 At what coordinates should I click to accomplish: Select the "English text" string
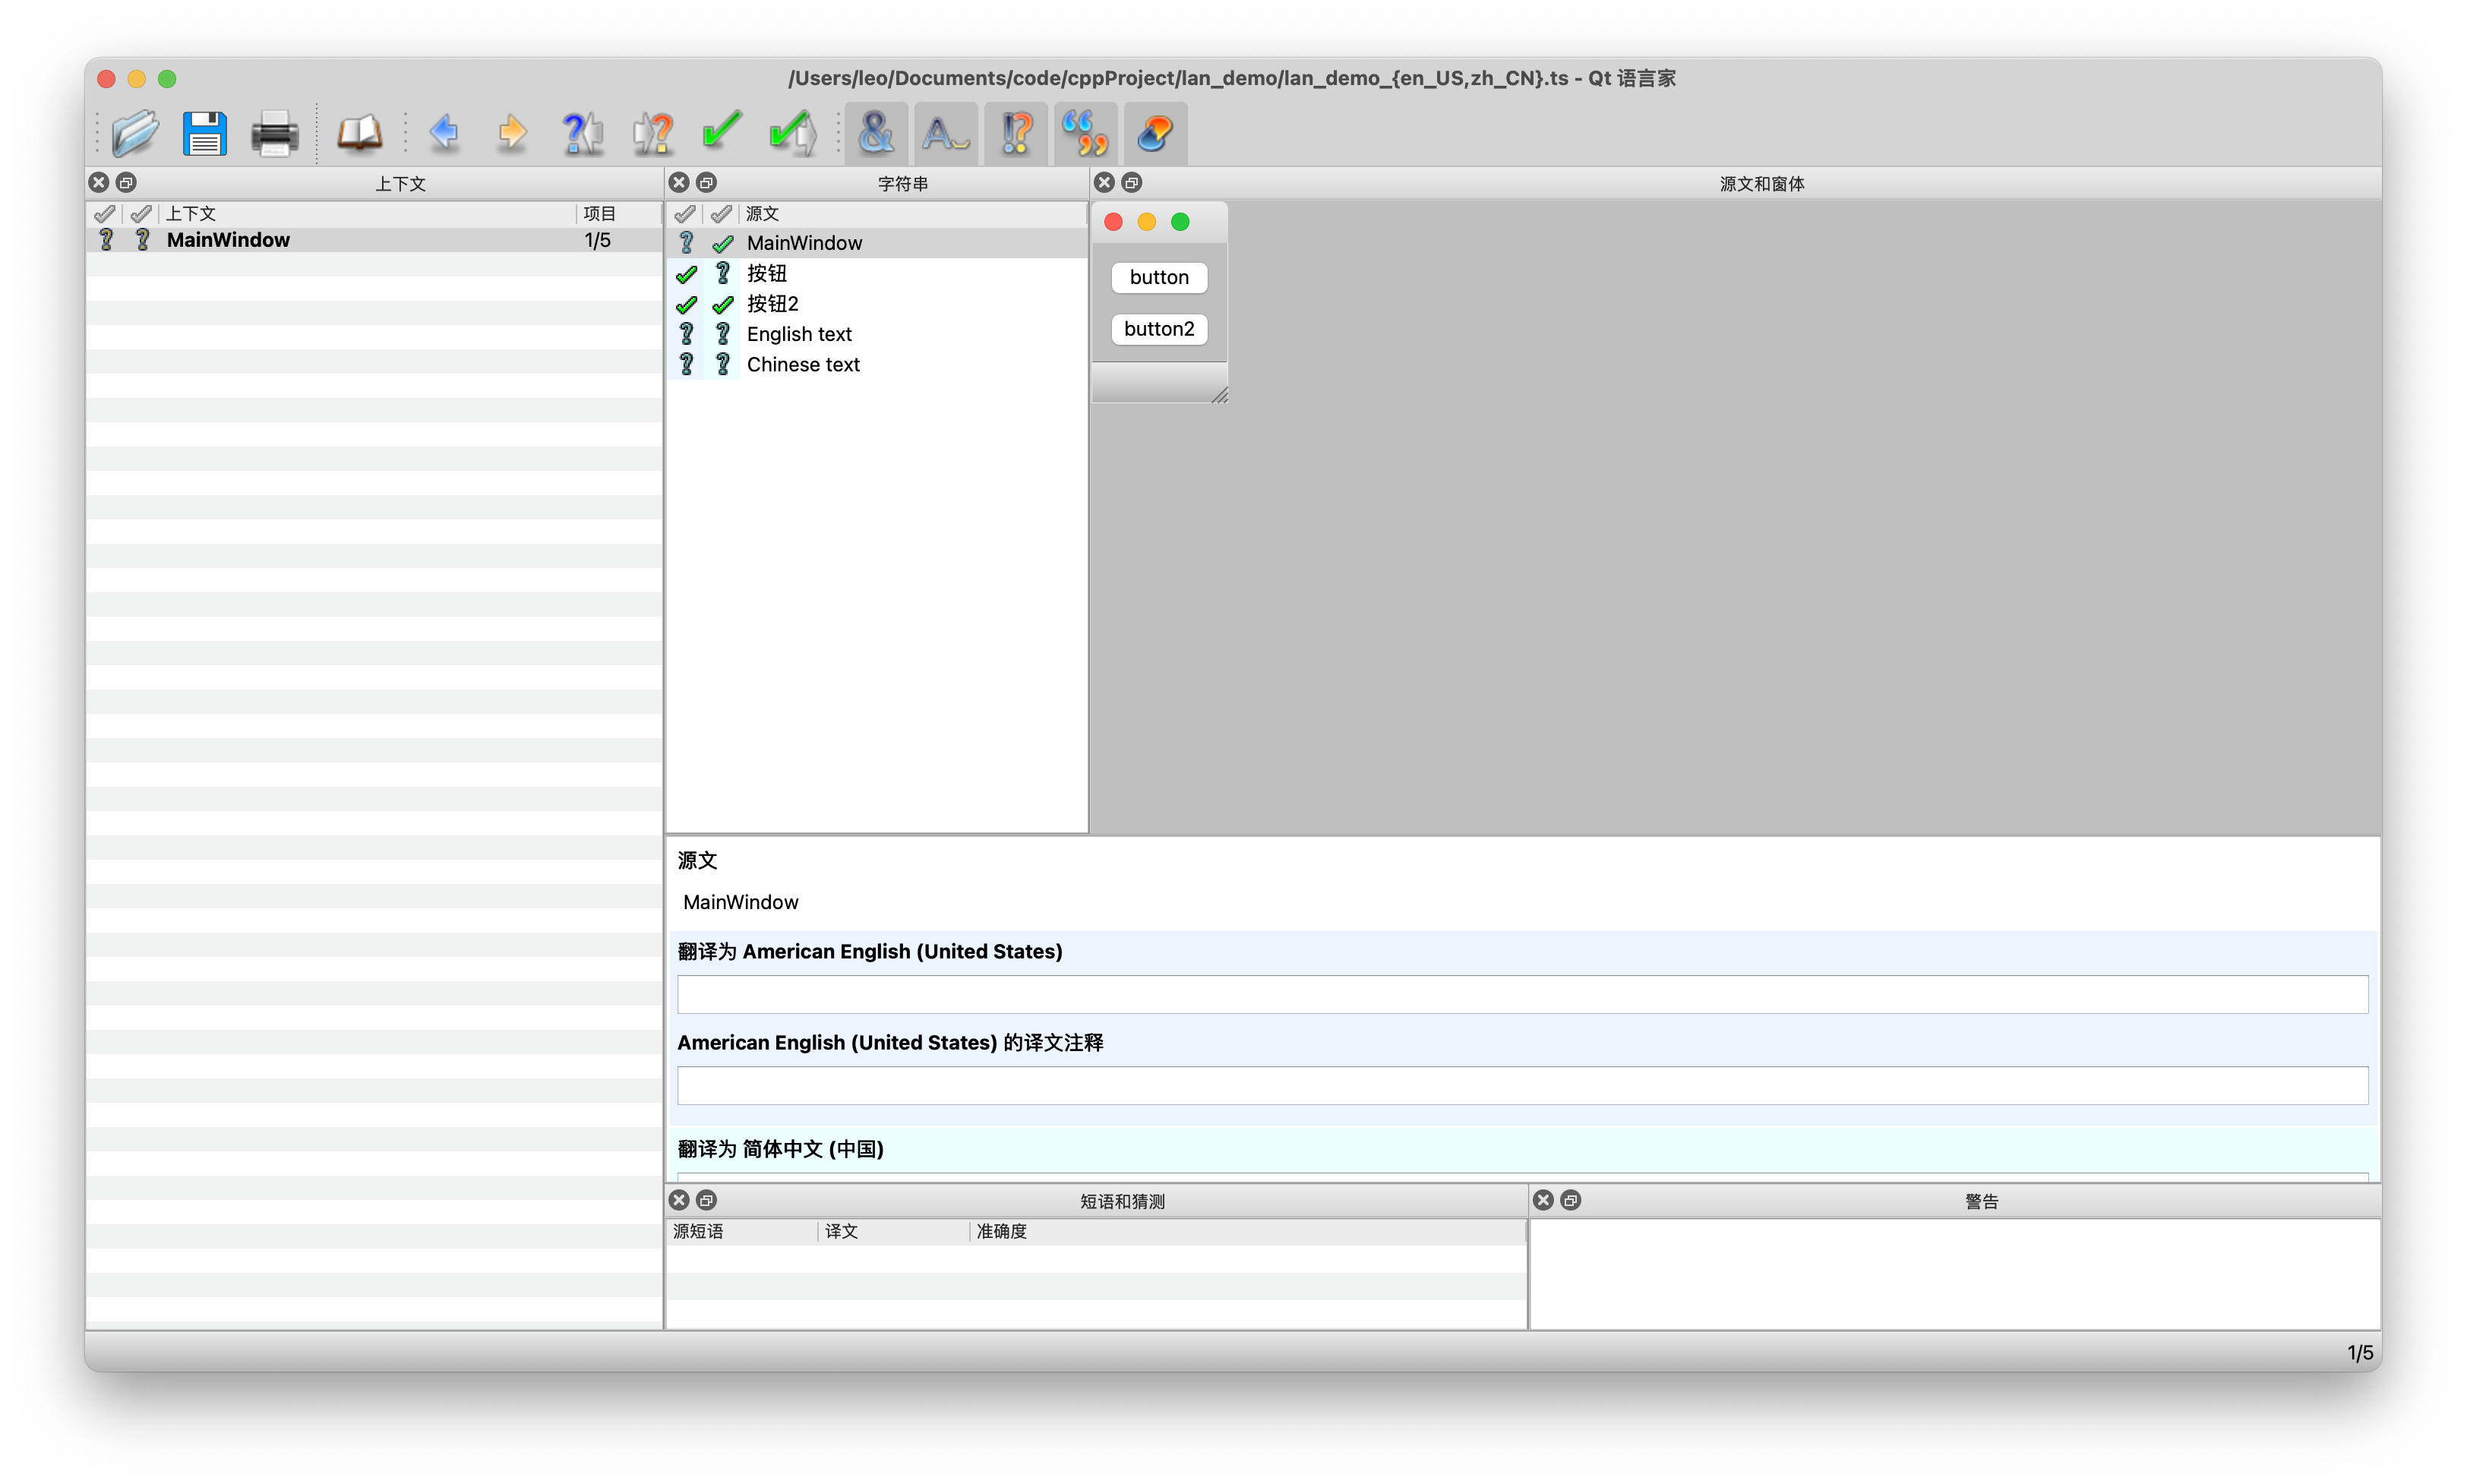coord(798,334)
